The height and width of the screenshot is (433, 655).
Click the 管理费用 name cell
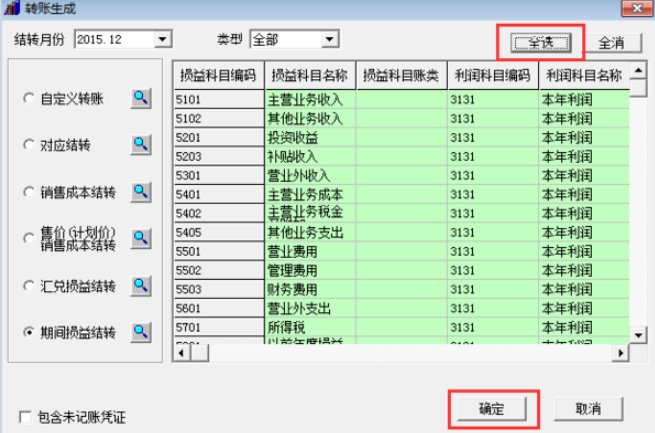point(310,271)
